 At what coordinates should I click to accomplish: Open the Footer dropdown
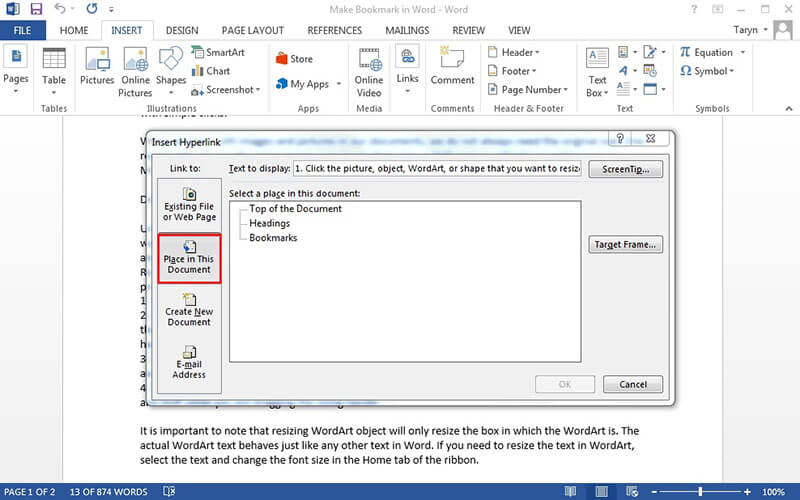(512, 71)
